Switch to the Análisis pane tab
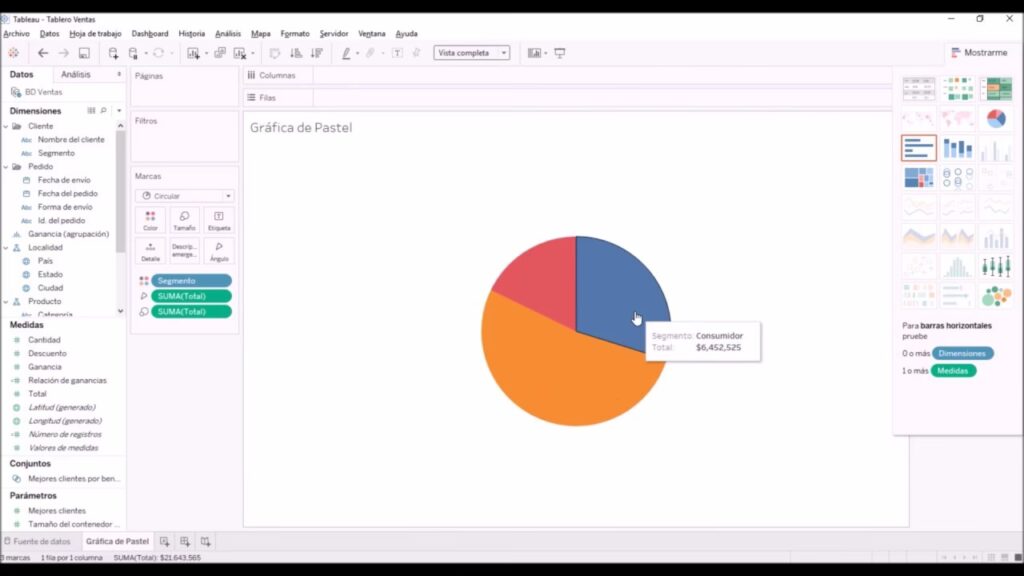Viewport: 1024px width, 576px height. tap(76, 74)
